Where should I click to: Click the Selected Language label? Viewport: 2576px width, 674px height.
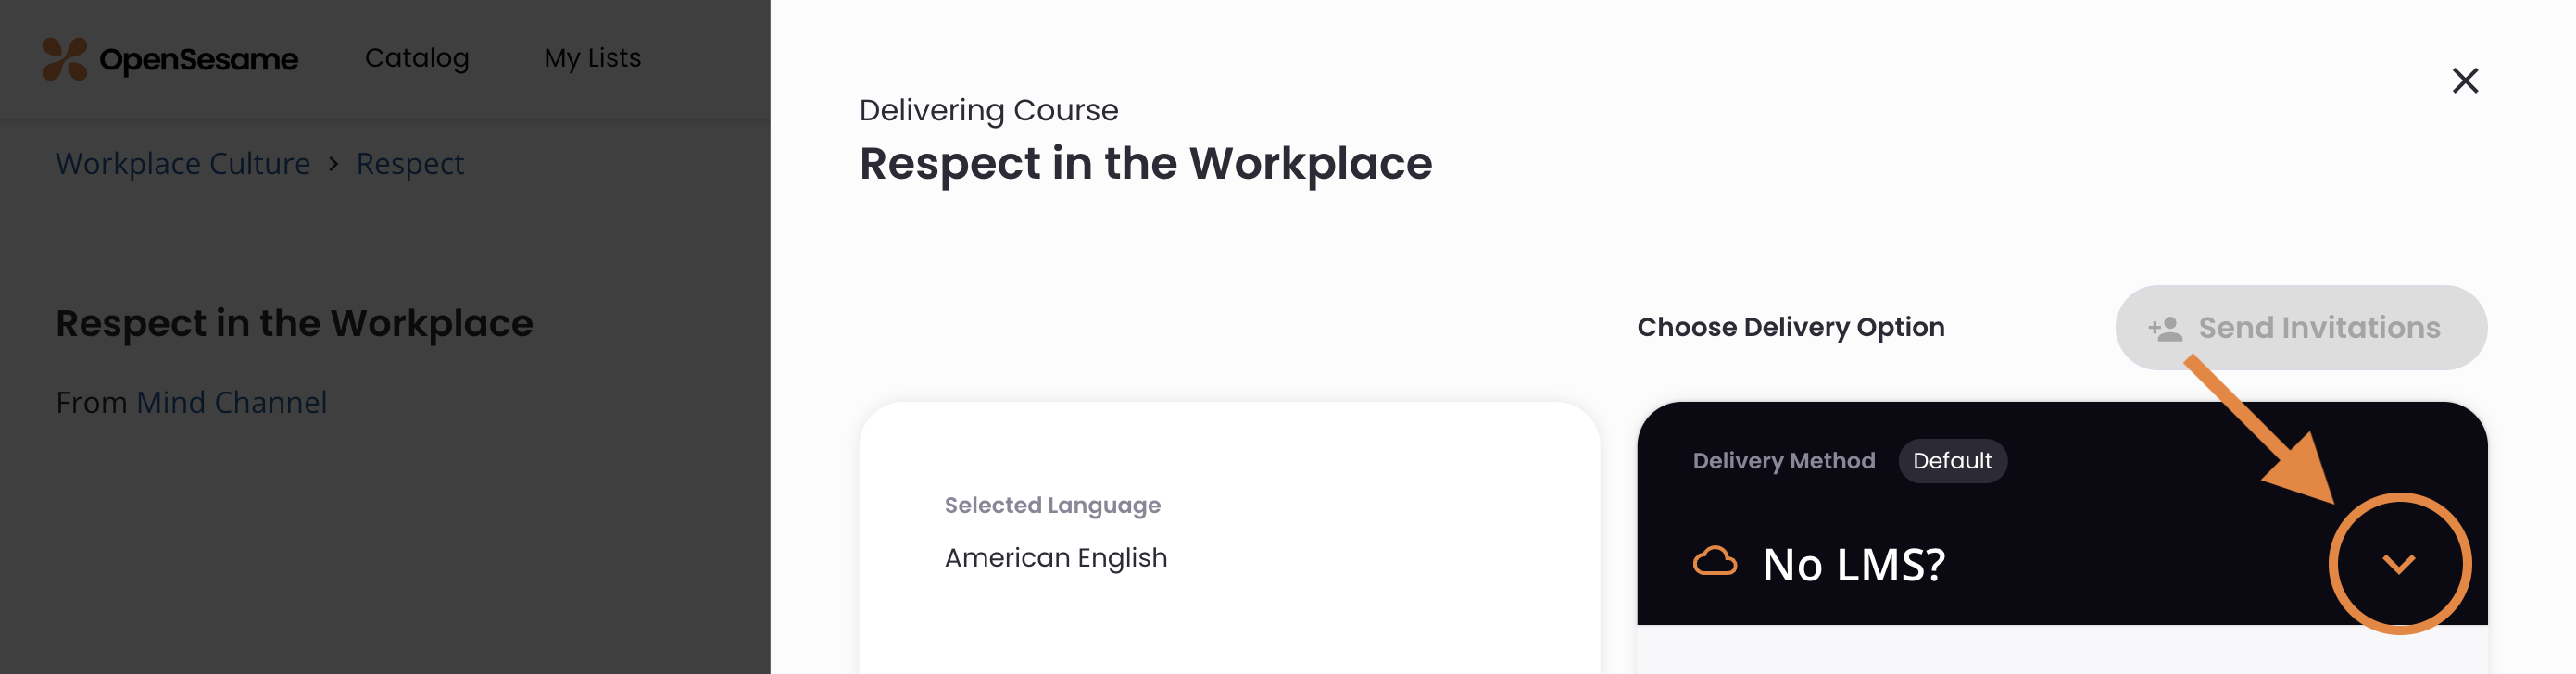coord(1052,505)
